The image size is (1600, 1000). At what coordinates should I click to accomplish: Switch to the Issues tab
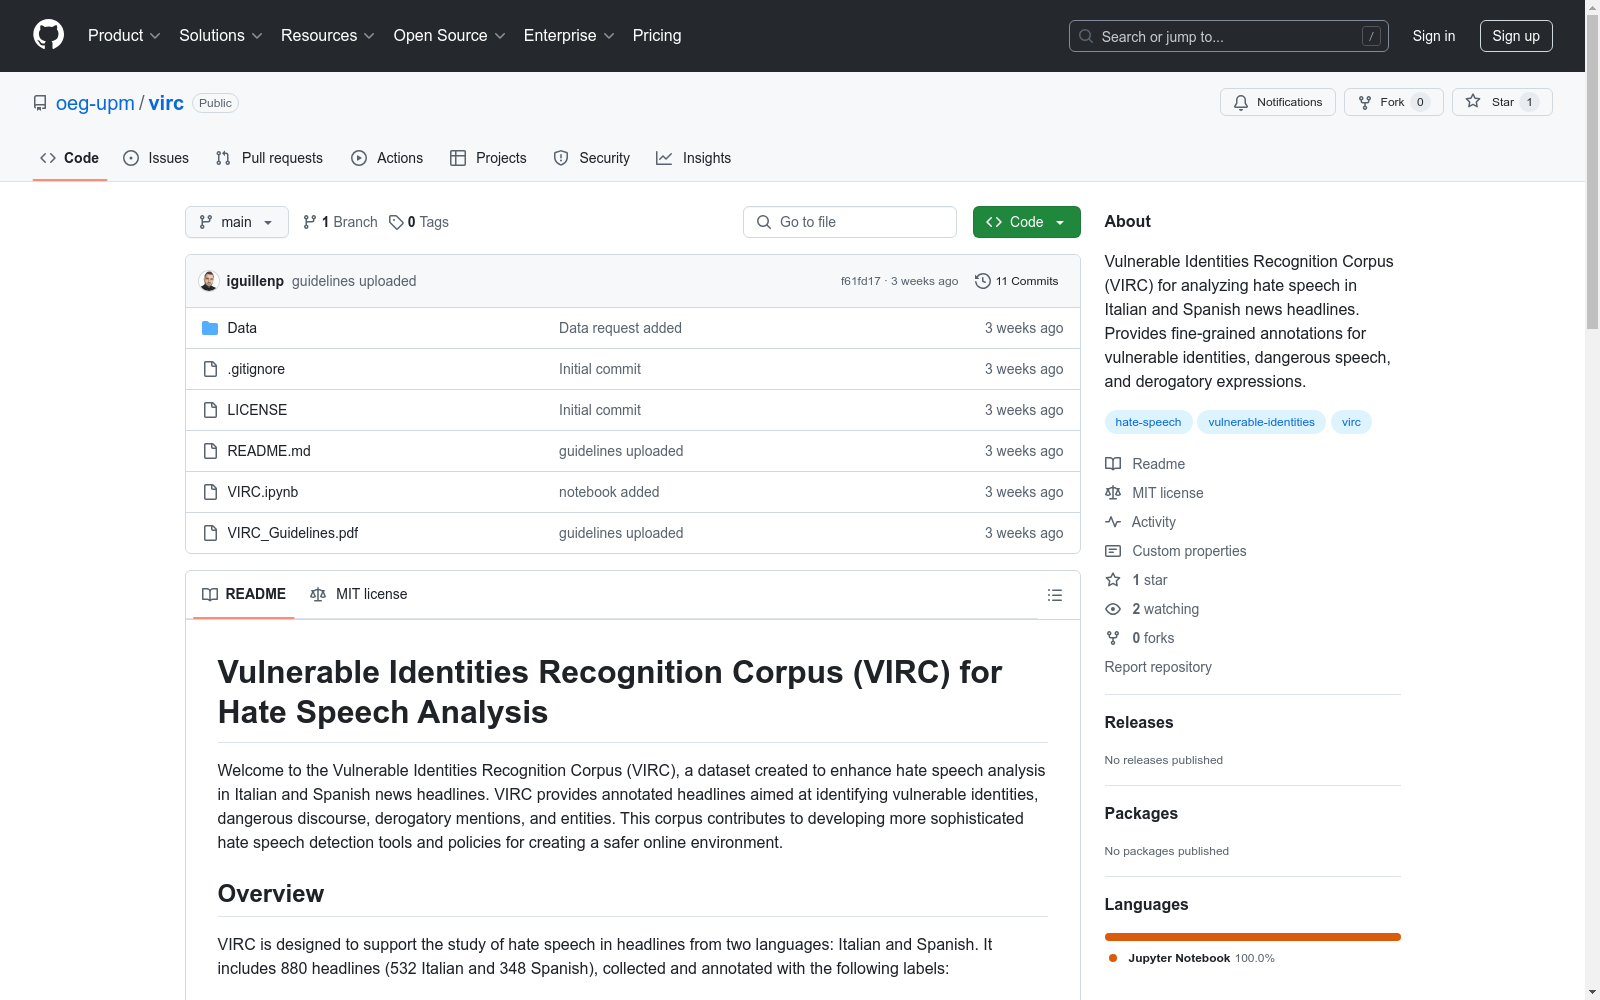[156, 158]
